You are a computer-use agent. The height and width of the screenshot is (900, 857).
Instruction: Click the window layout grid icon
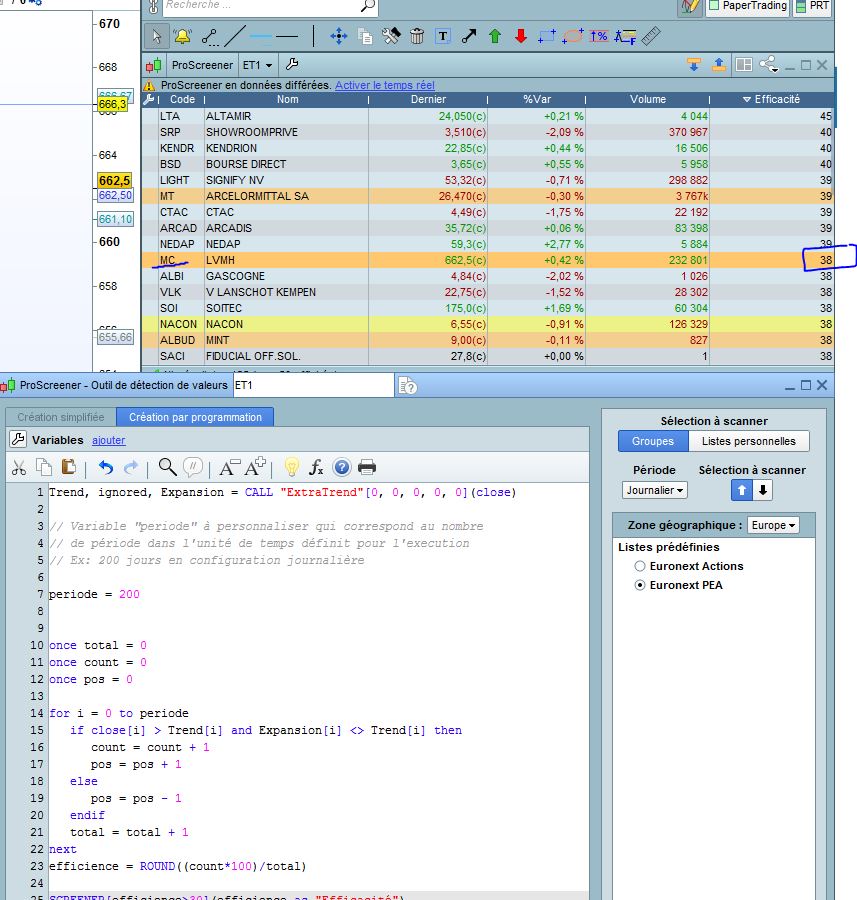pyautogui.click(x=744, y=65)
